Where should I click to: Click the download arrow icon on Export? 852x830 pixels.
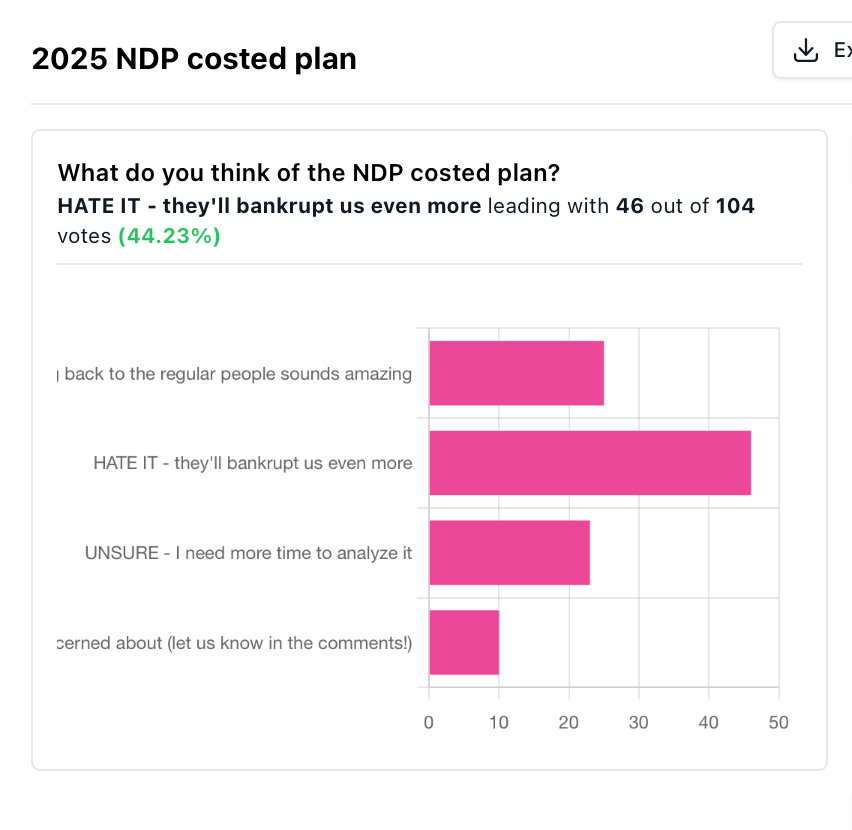[x=806, y=51]
